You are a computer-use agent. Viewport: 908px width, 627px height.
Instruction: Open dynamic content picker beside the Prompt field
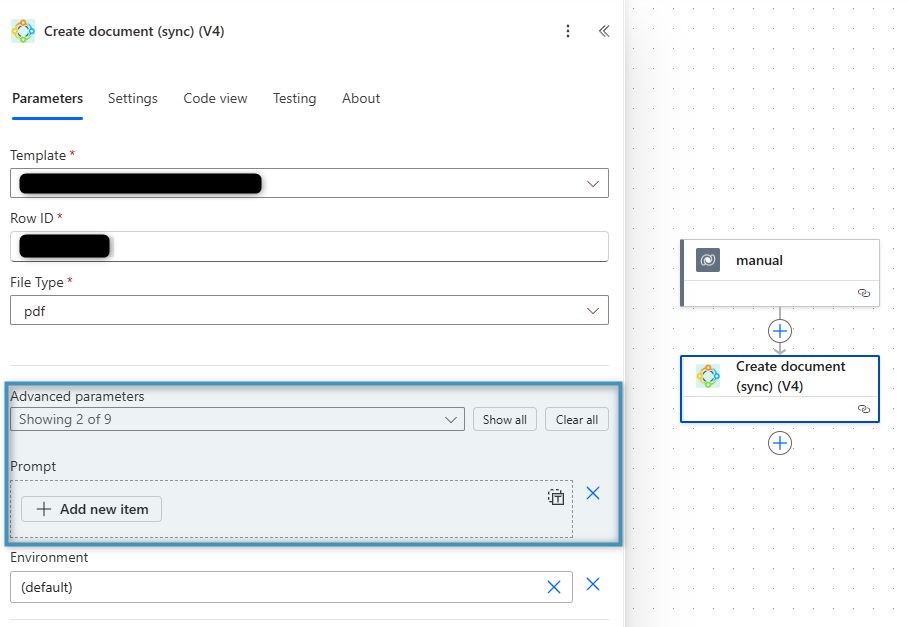(x=556, y=497)
